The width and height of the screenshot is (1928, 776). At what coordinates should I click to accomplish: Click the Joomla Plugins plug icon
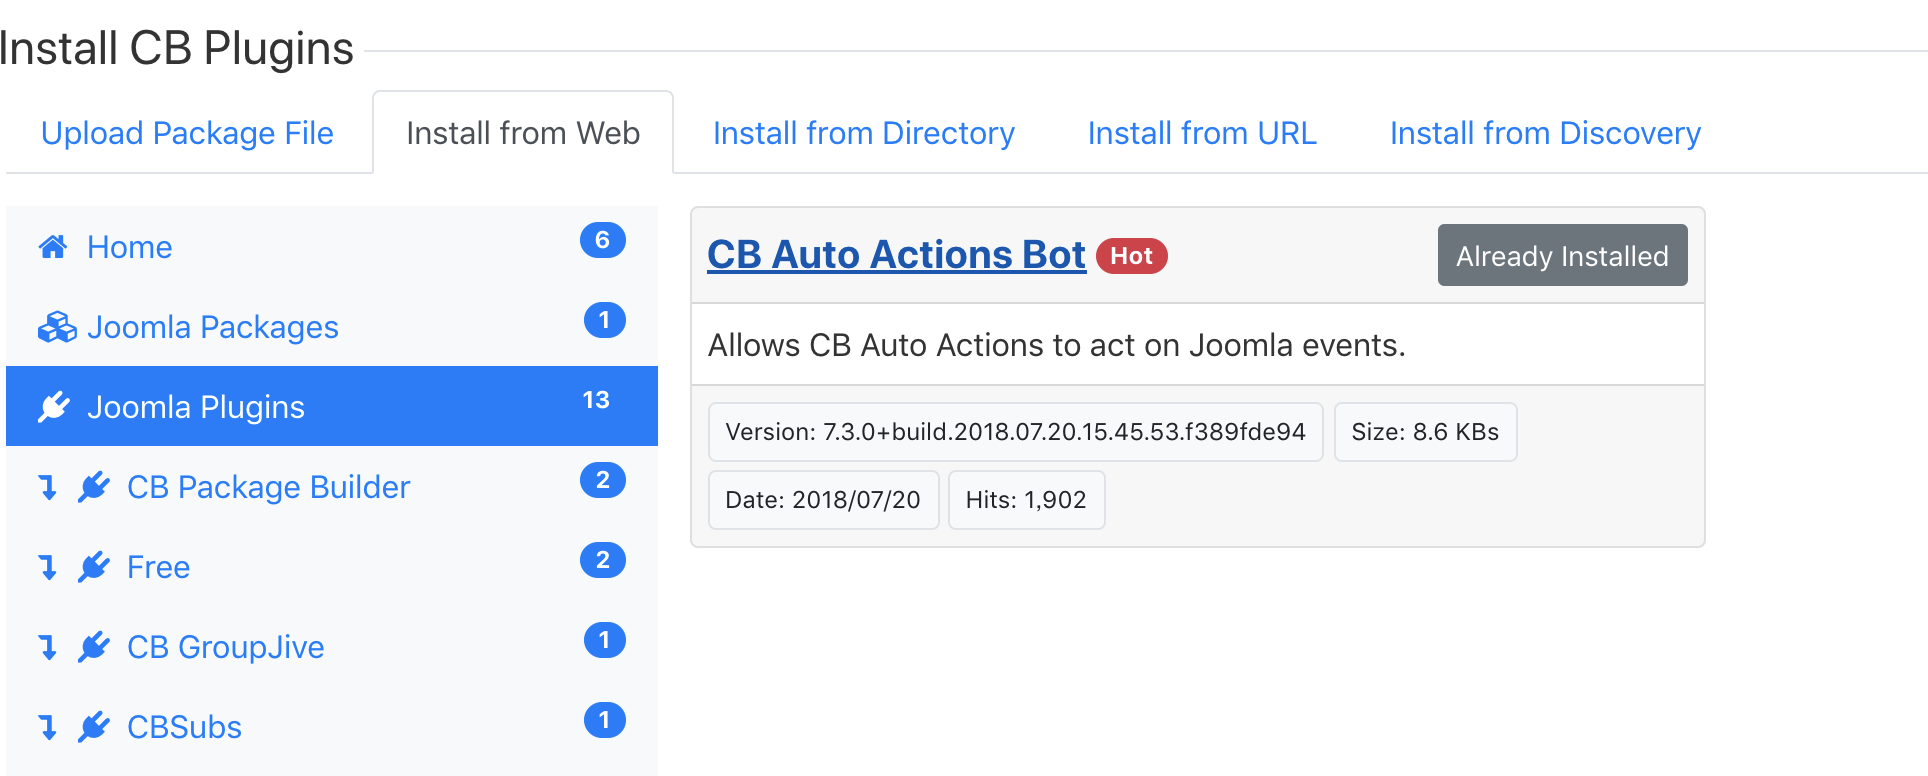tap(54, 407)
